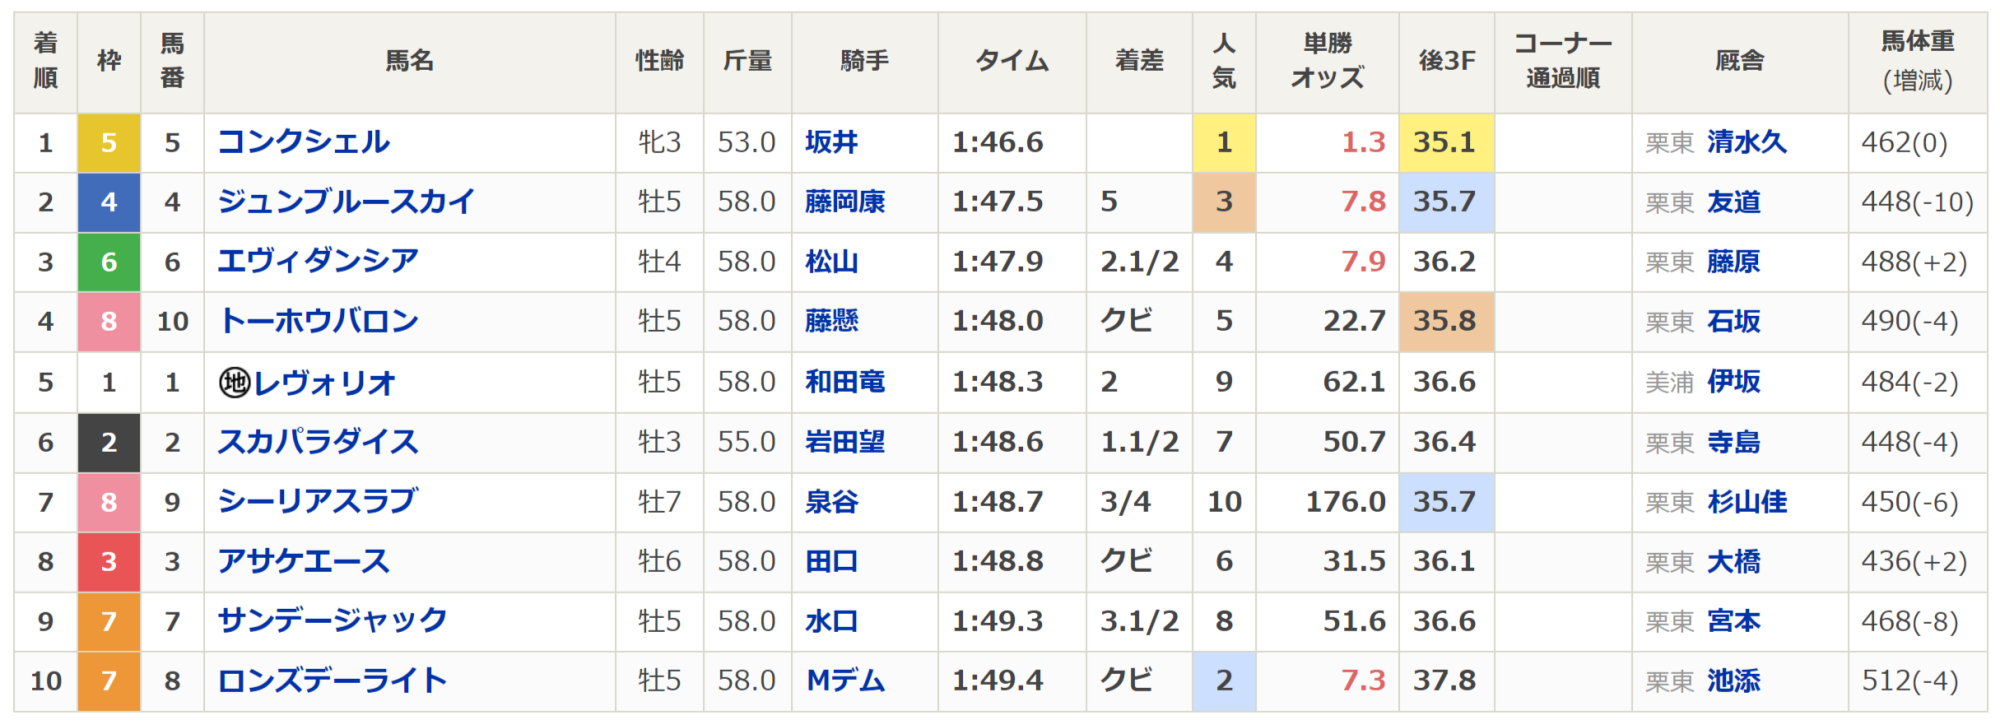Open the ジュンブルースカイ horse link
This screenshot has height=725, width=2000.
click(x=346, y=202)
